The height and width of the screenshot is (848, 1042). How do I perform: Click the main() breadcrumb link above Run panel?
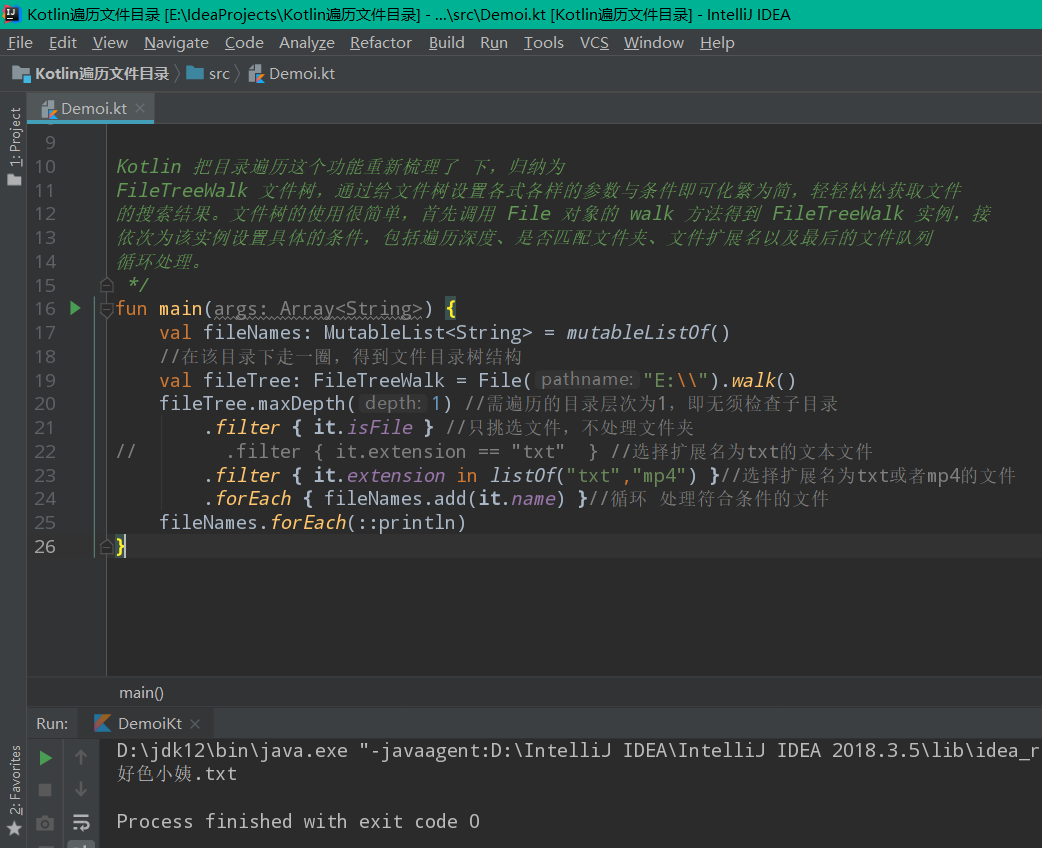pyautogui.click(x=140, y=692)
